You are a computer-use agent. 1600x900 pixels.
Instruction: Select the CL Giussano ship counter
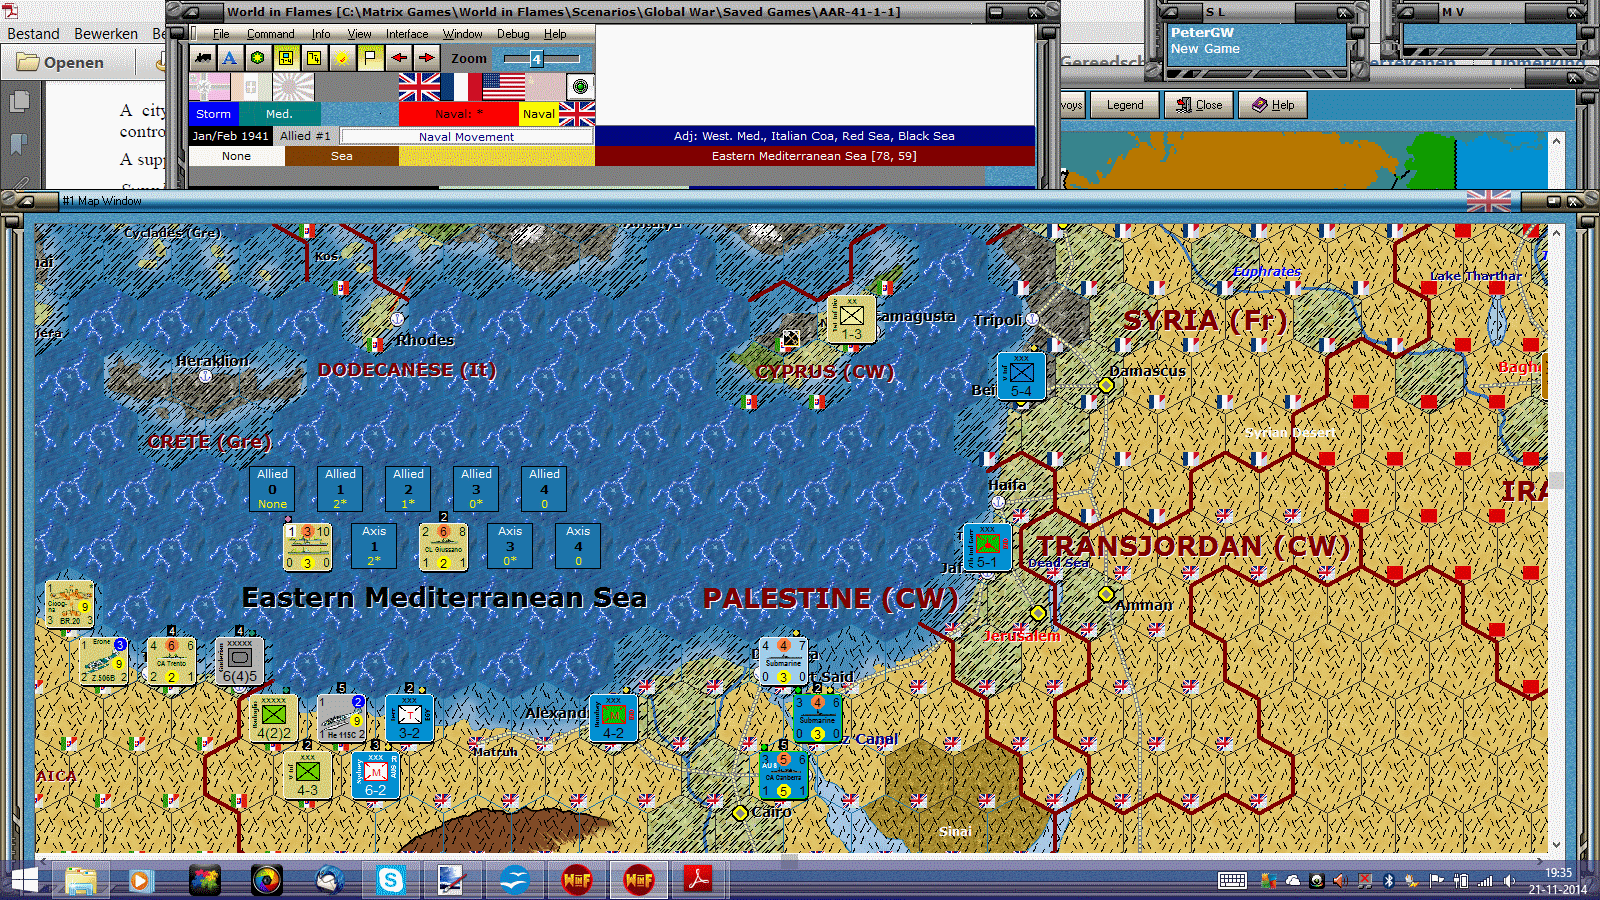(x=443, y=547)
